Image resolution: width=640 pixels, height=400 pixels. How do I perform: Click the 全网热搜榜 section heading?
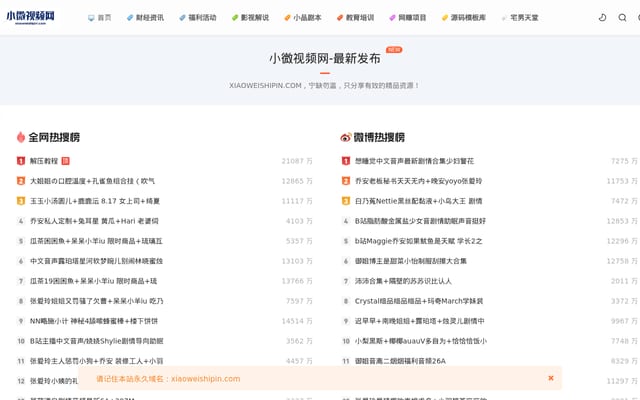(x=54, y=137)
